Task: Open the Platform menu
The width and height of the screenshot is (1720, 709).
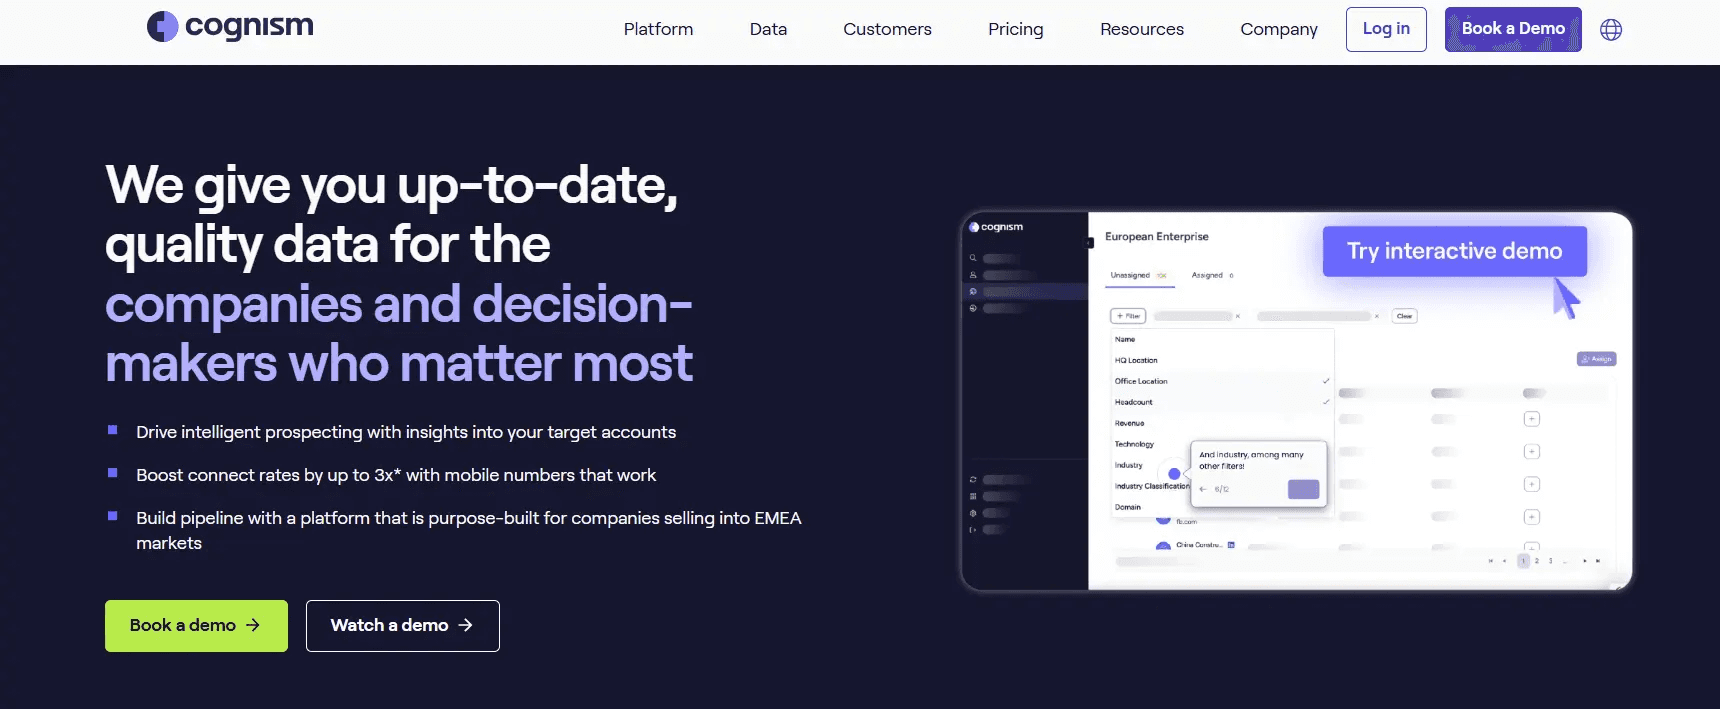Action: pos(658,29)
